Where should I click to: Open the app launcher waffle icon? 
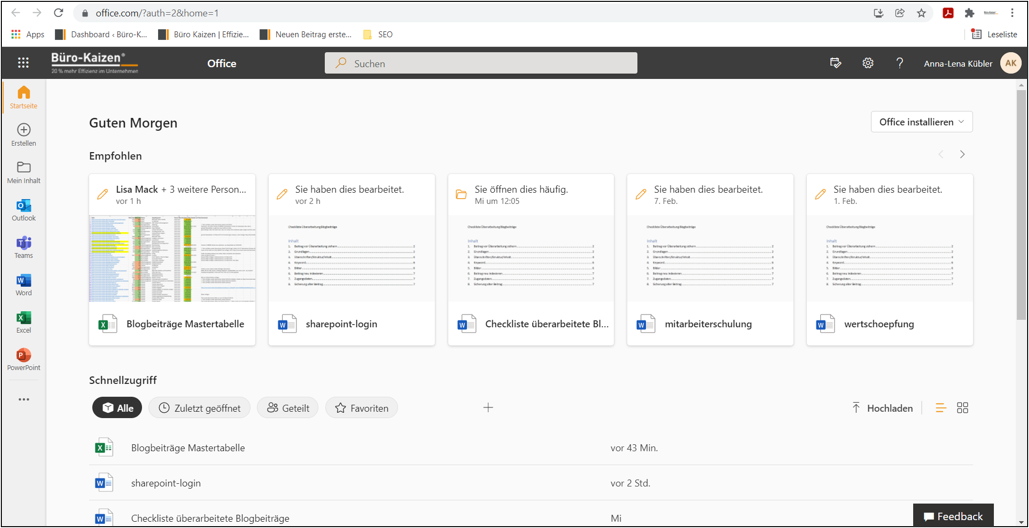tap(24, 63)
